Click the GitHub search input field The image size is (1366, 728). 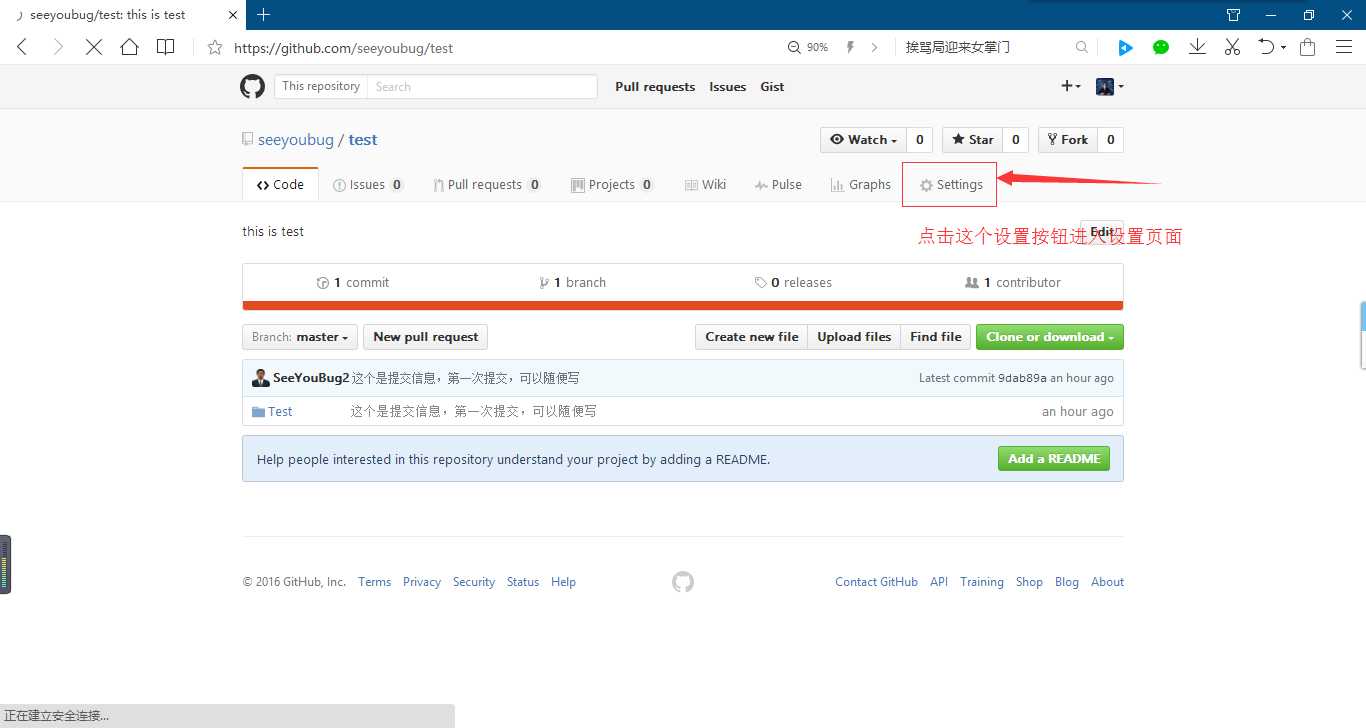(x=483, y=87)
